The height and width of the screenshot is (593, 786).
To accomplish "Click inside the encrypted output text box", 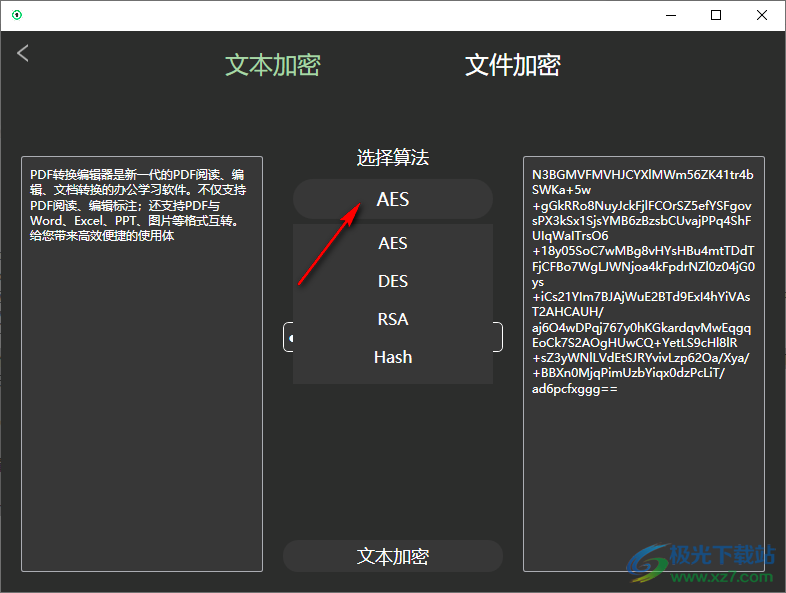I will (x=644, y=364).
